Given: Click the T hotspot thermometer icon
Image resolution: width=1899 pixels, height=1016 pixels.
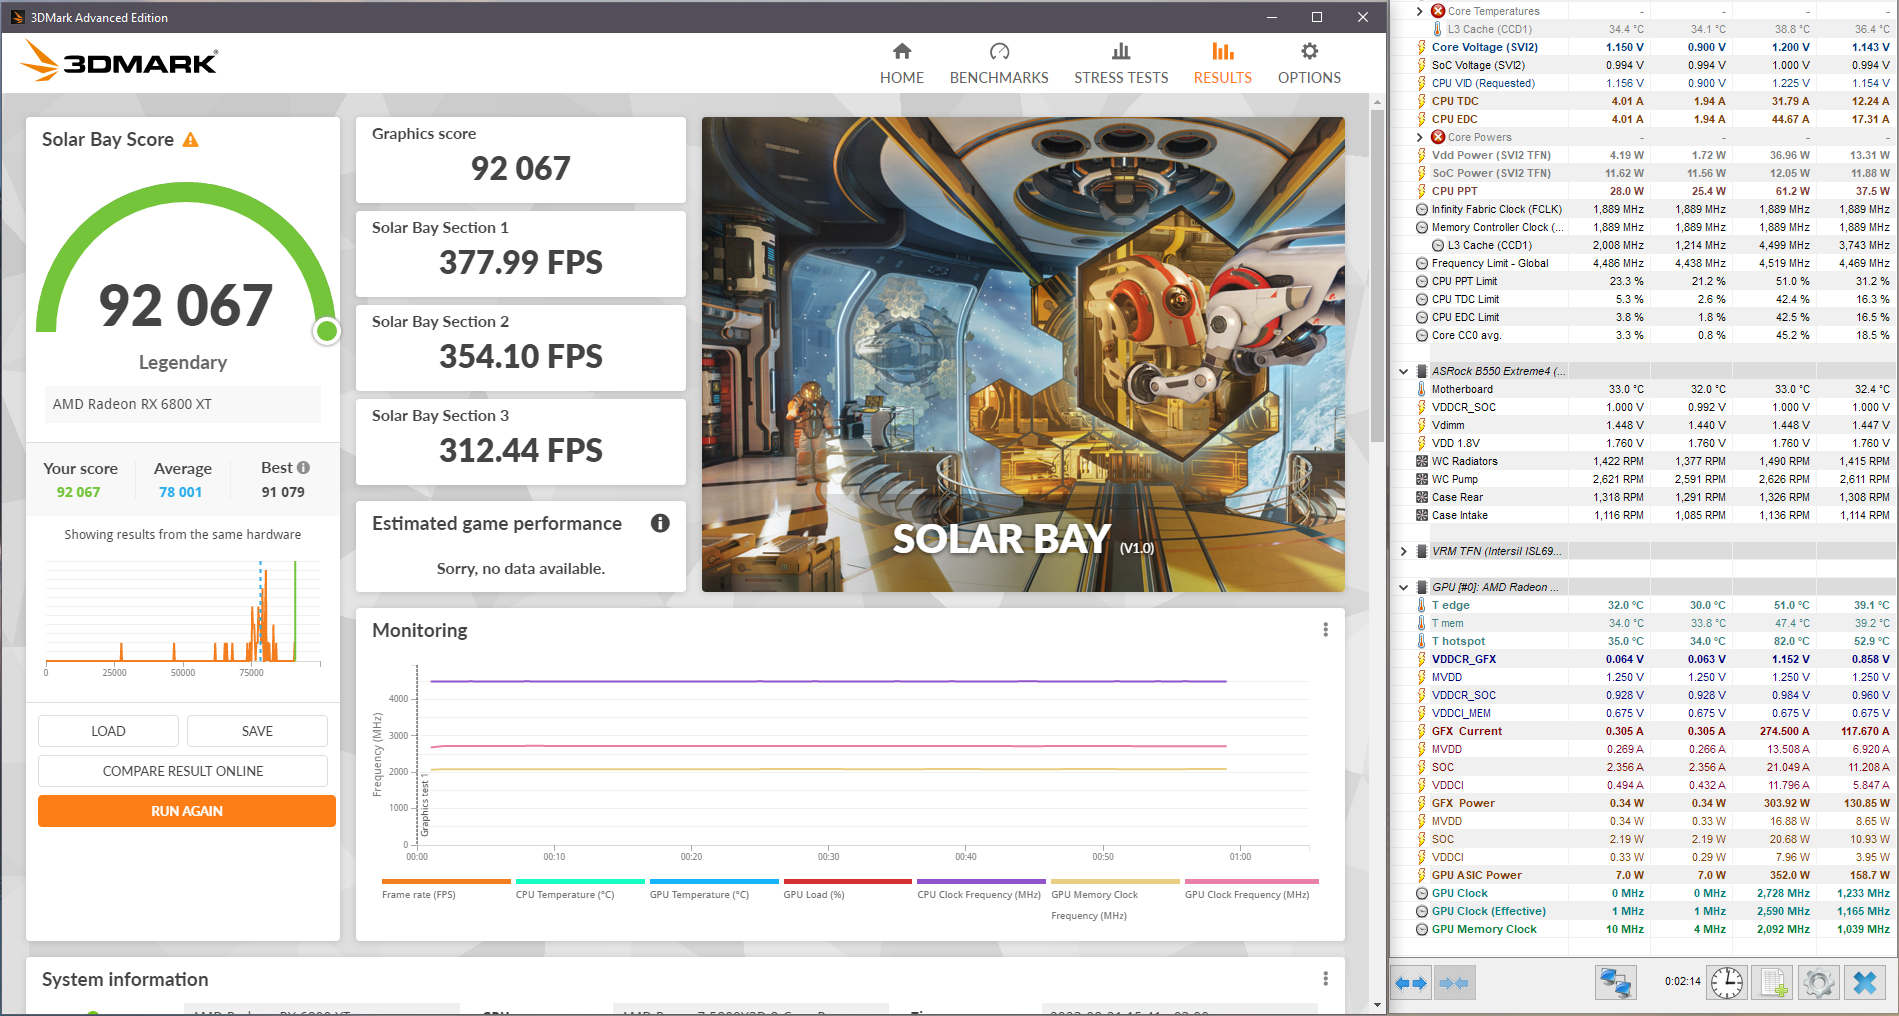Looking at the screenshot, I should (1422, 641).
